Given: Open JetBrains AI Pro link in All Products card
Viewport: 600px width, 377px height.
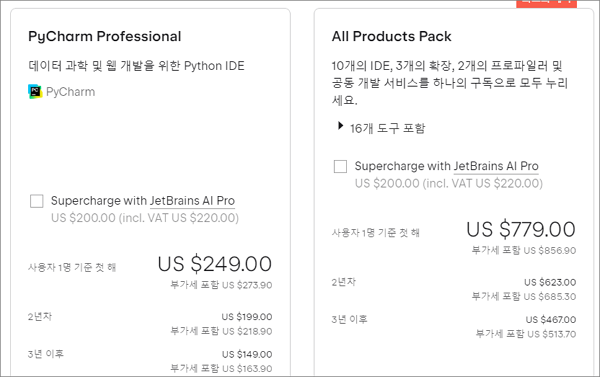Looking at the screenshot, I should coord(496,166).
